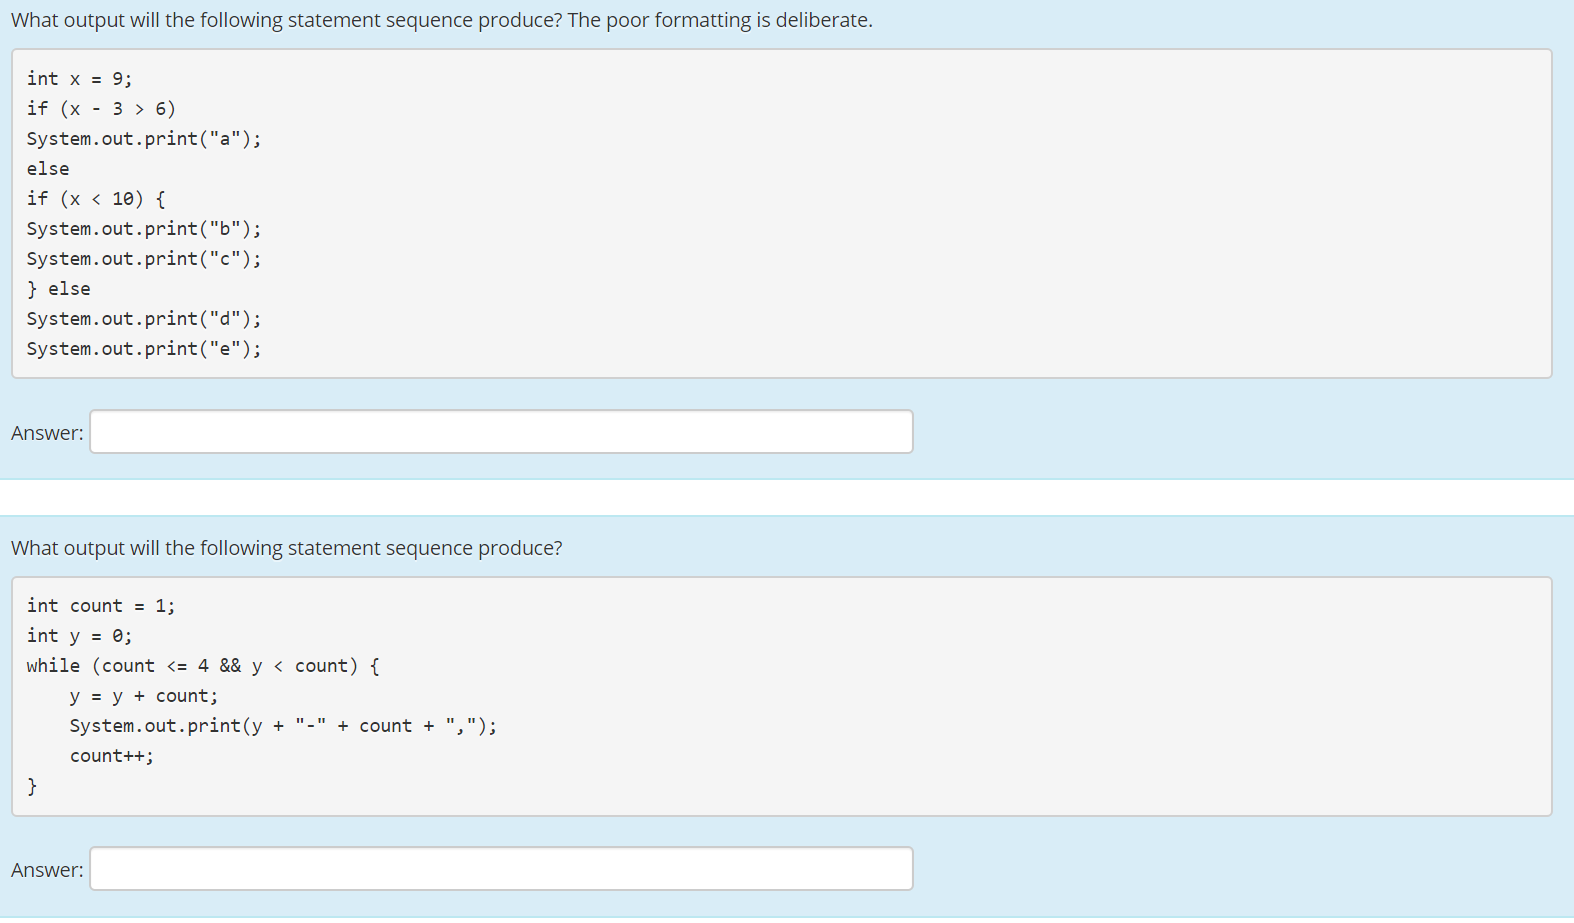The width and height of the screenshot is (1574, 923).
Task: Click the print("c") statement line
Action: pos(144,259)
